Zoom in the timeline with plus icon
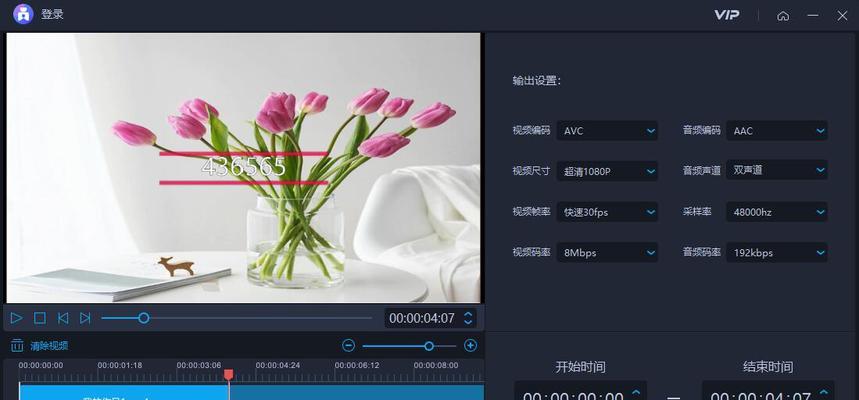Screen dimensions: 859x400 point(470,345)
